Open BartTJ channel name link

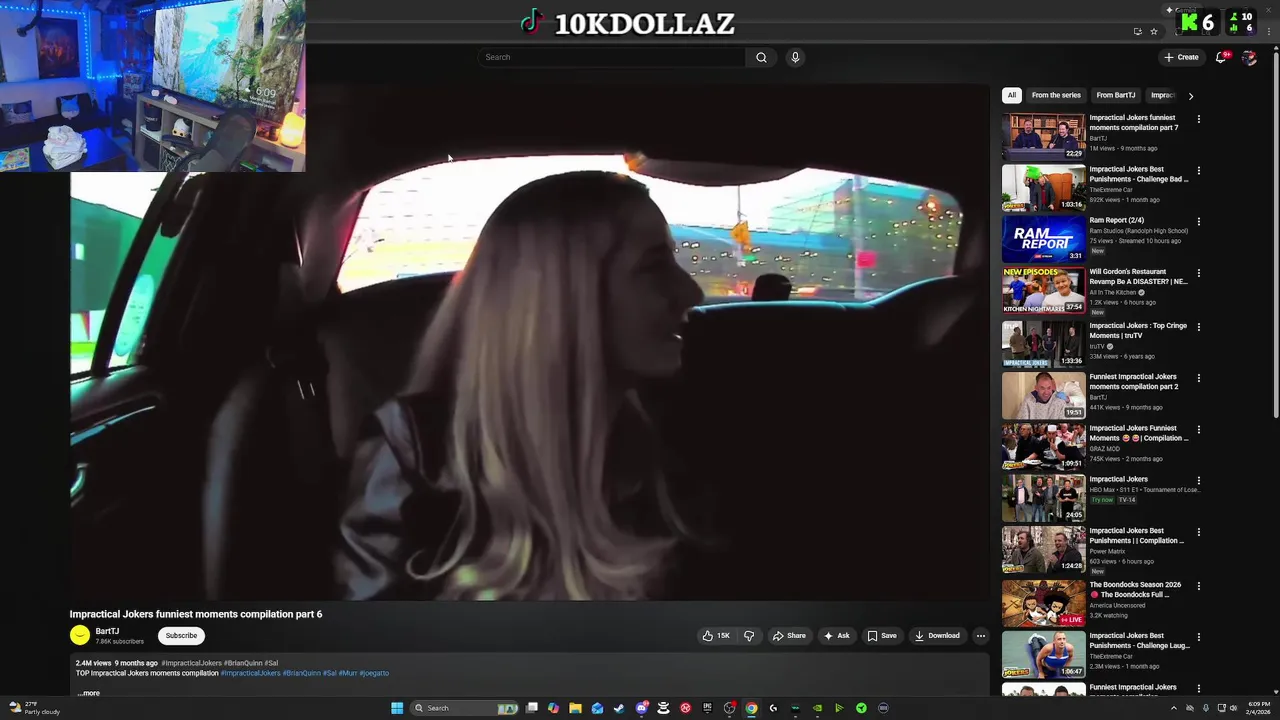pyautogui.click(x=107, y=631)
